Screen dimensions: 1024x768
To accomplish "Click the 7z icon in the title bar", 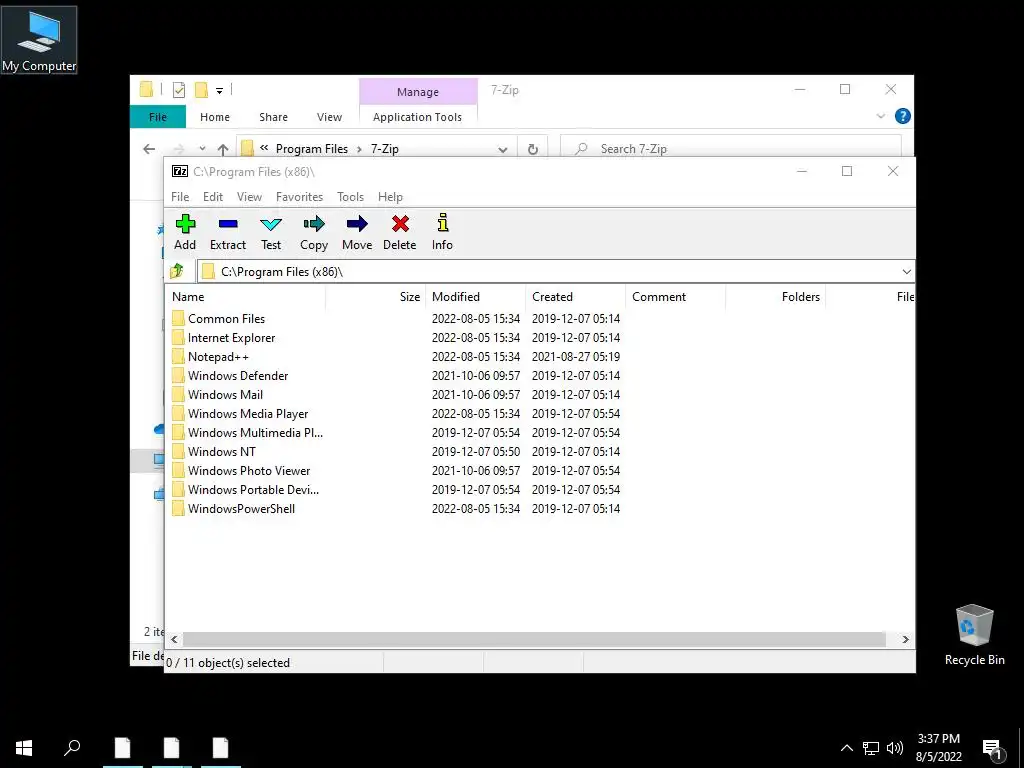I will pos(180,171).
